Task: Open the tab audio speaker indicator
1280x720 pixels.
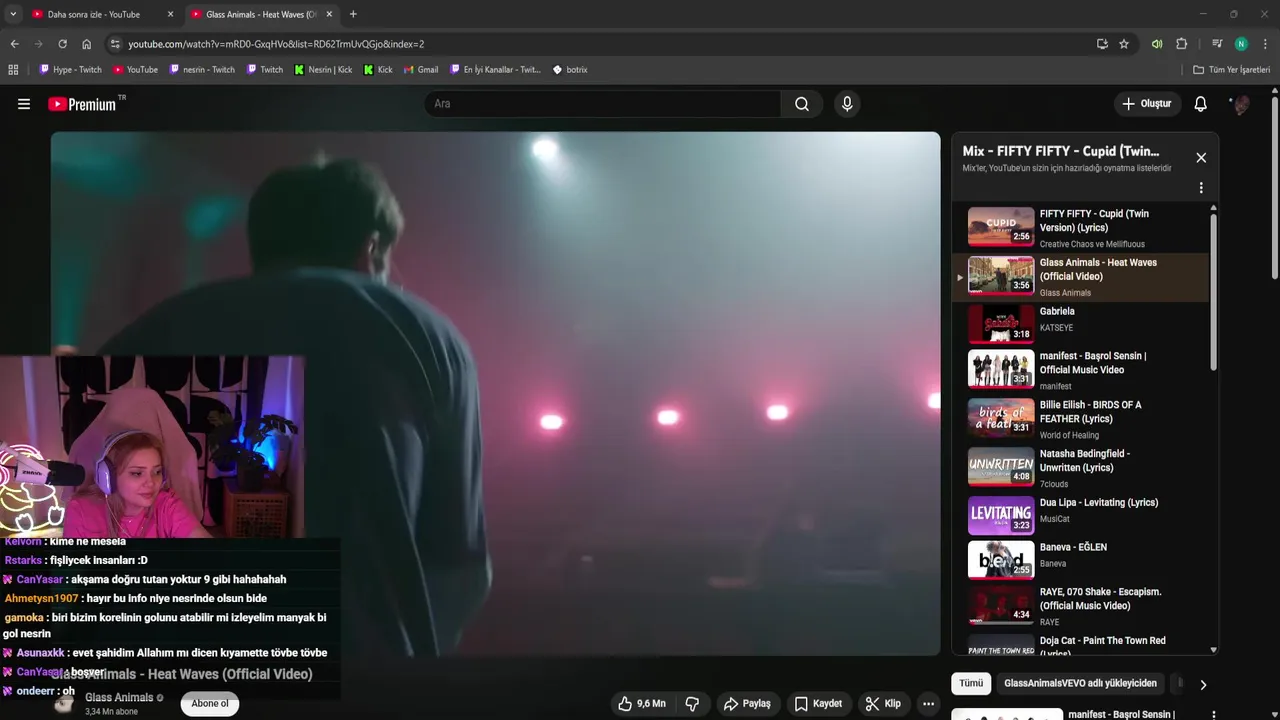Action: tap(1157, 44)
